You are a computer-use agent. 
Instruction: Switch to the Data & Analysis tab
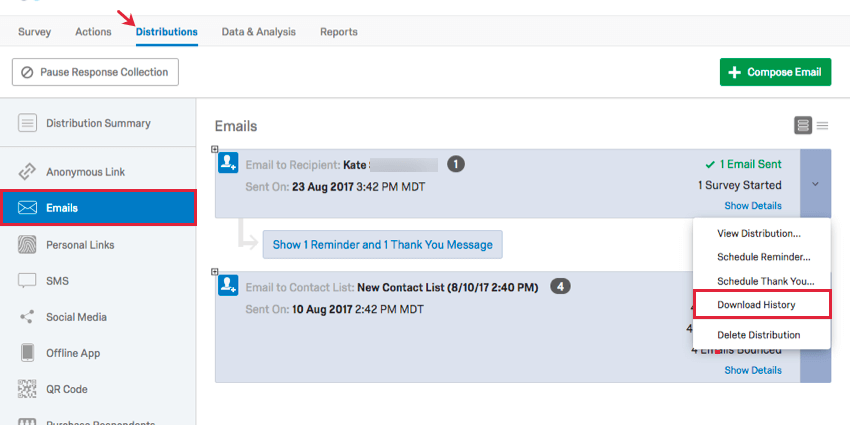(x=258, y=32)
